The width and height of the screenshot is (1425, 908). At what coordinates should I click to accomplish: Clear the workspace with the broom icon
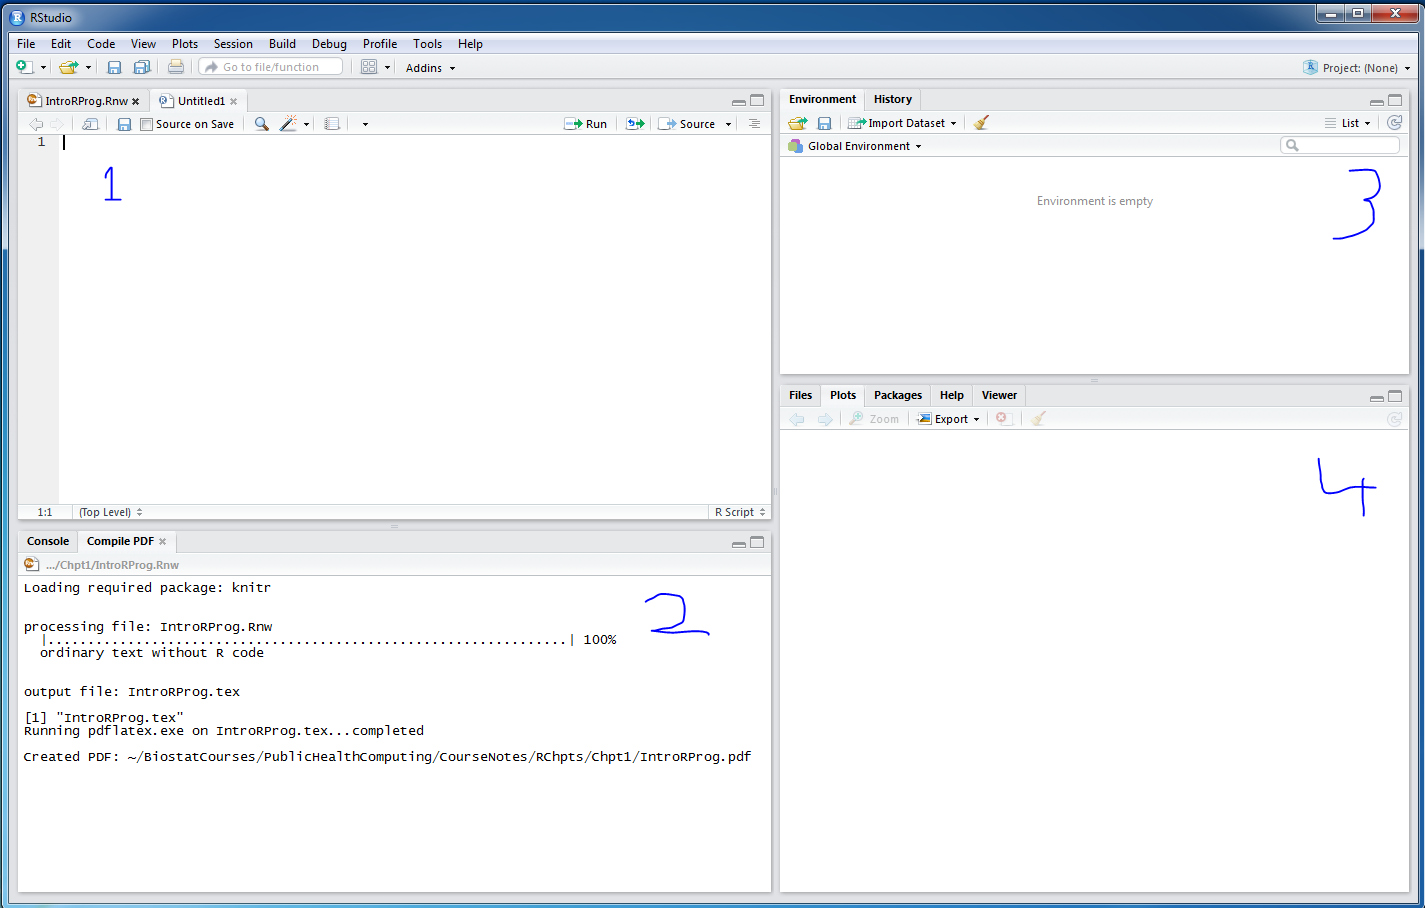[981, 123]
